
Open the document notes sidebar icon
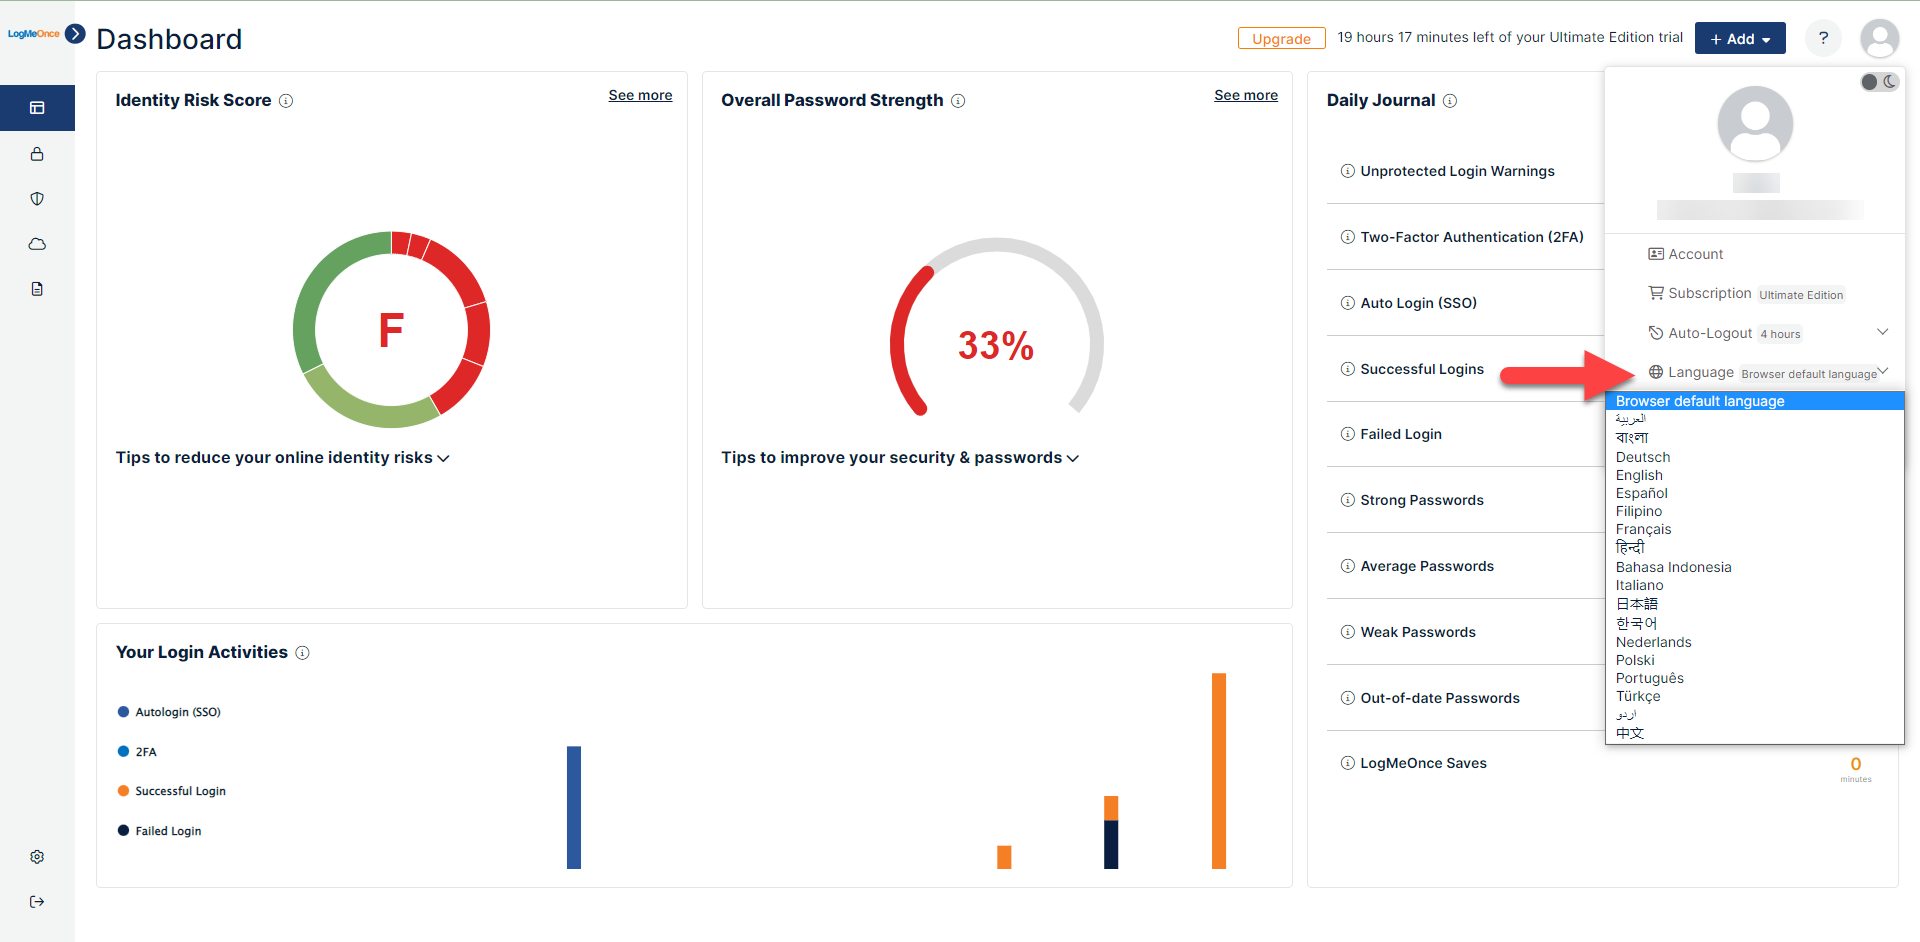tap(37, 289)
